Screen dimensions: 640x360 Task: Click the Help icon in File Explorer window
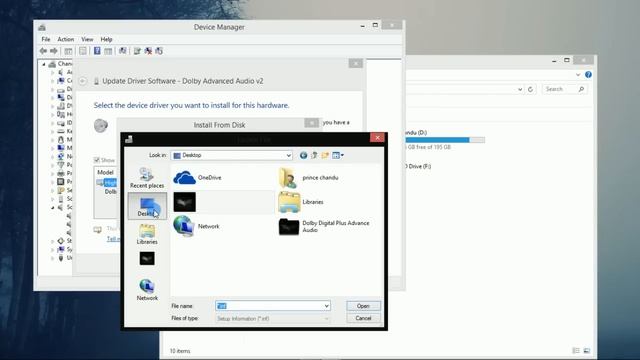[x=588, y=75]
